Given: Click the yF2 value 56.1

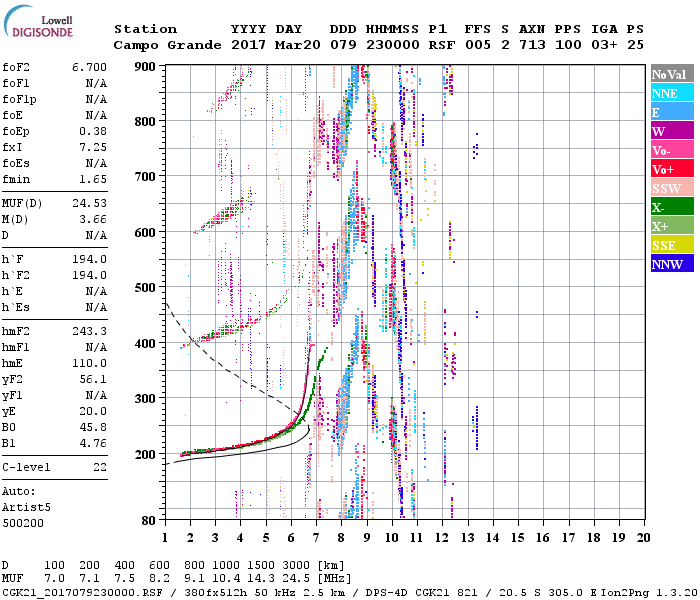Looking at the screenshot, I should point(93,379).
